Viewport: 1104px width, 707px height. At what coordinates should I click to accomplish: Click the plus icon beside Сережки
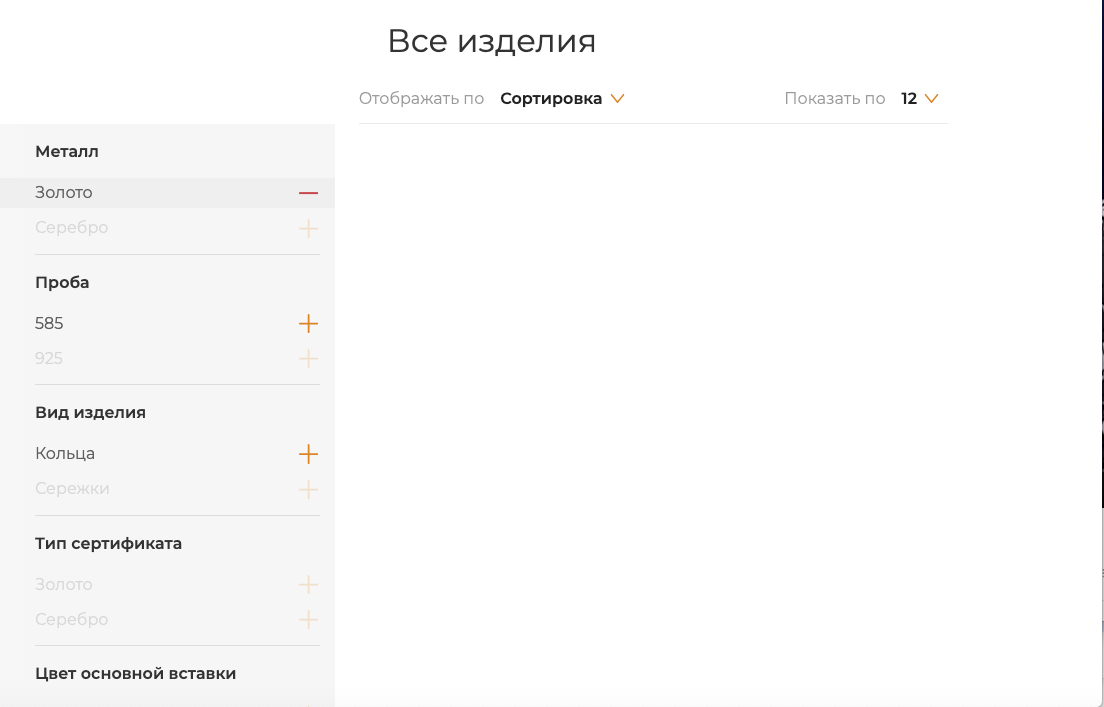click(308, 490)
